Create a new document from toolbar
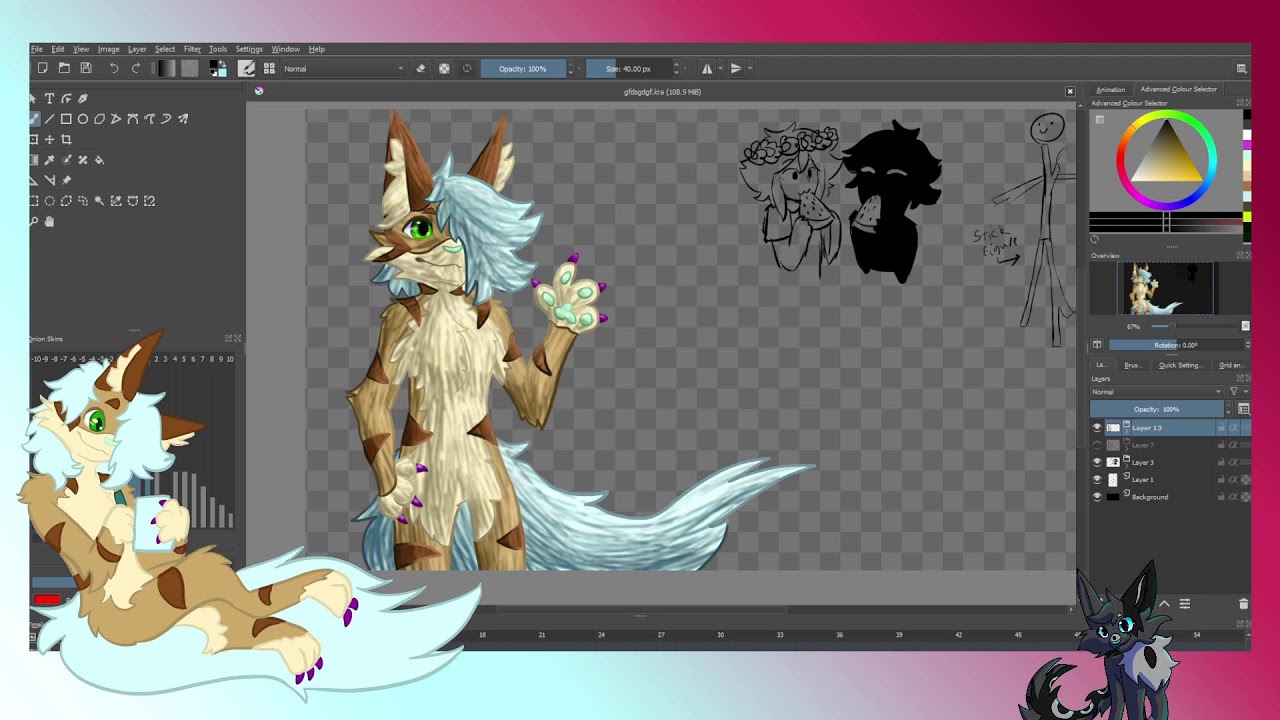This screenshot has width=1280, height=720. point(42,68)
